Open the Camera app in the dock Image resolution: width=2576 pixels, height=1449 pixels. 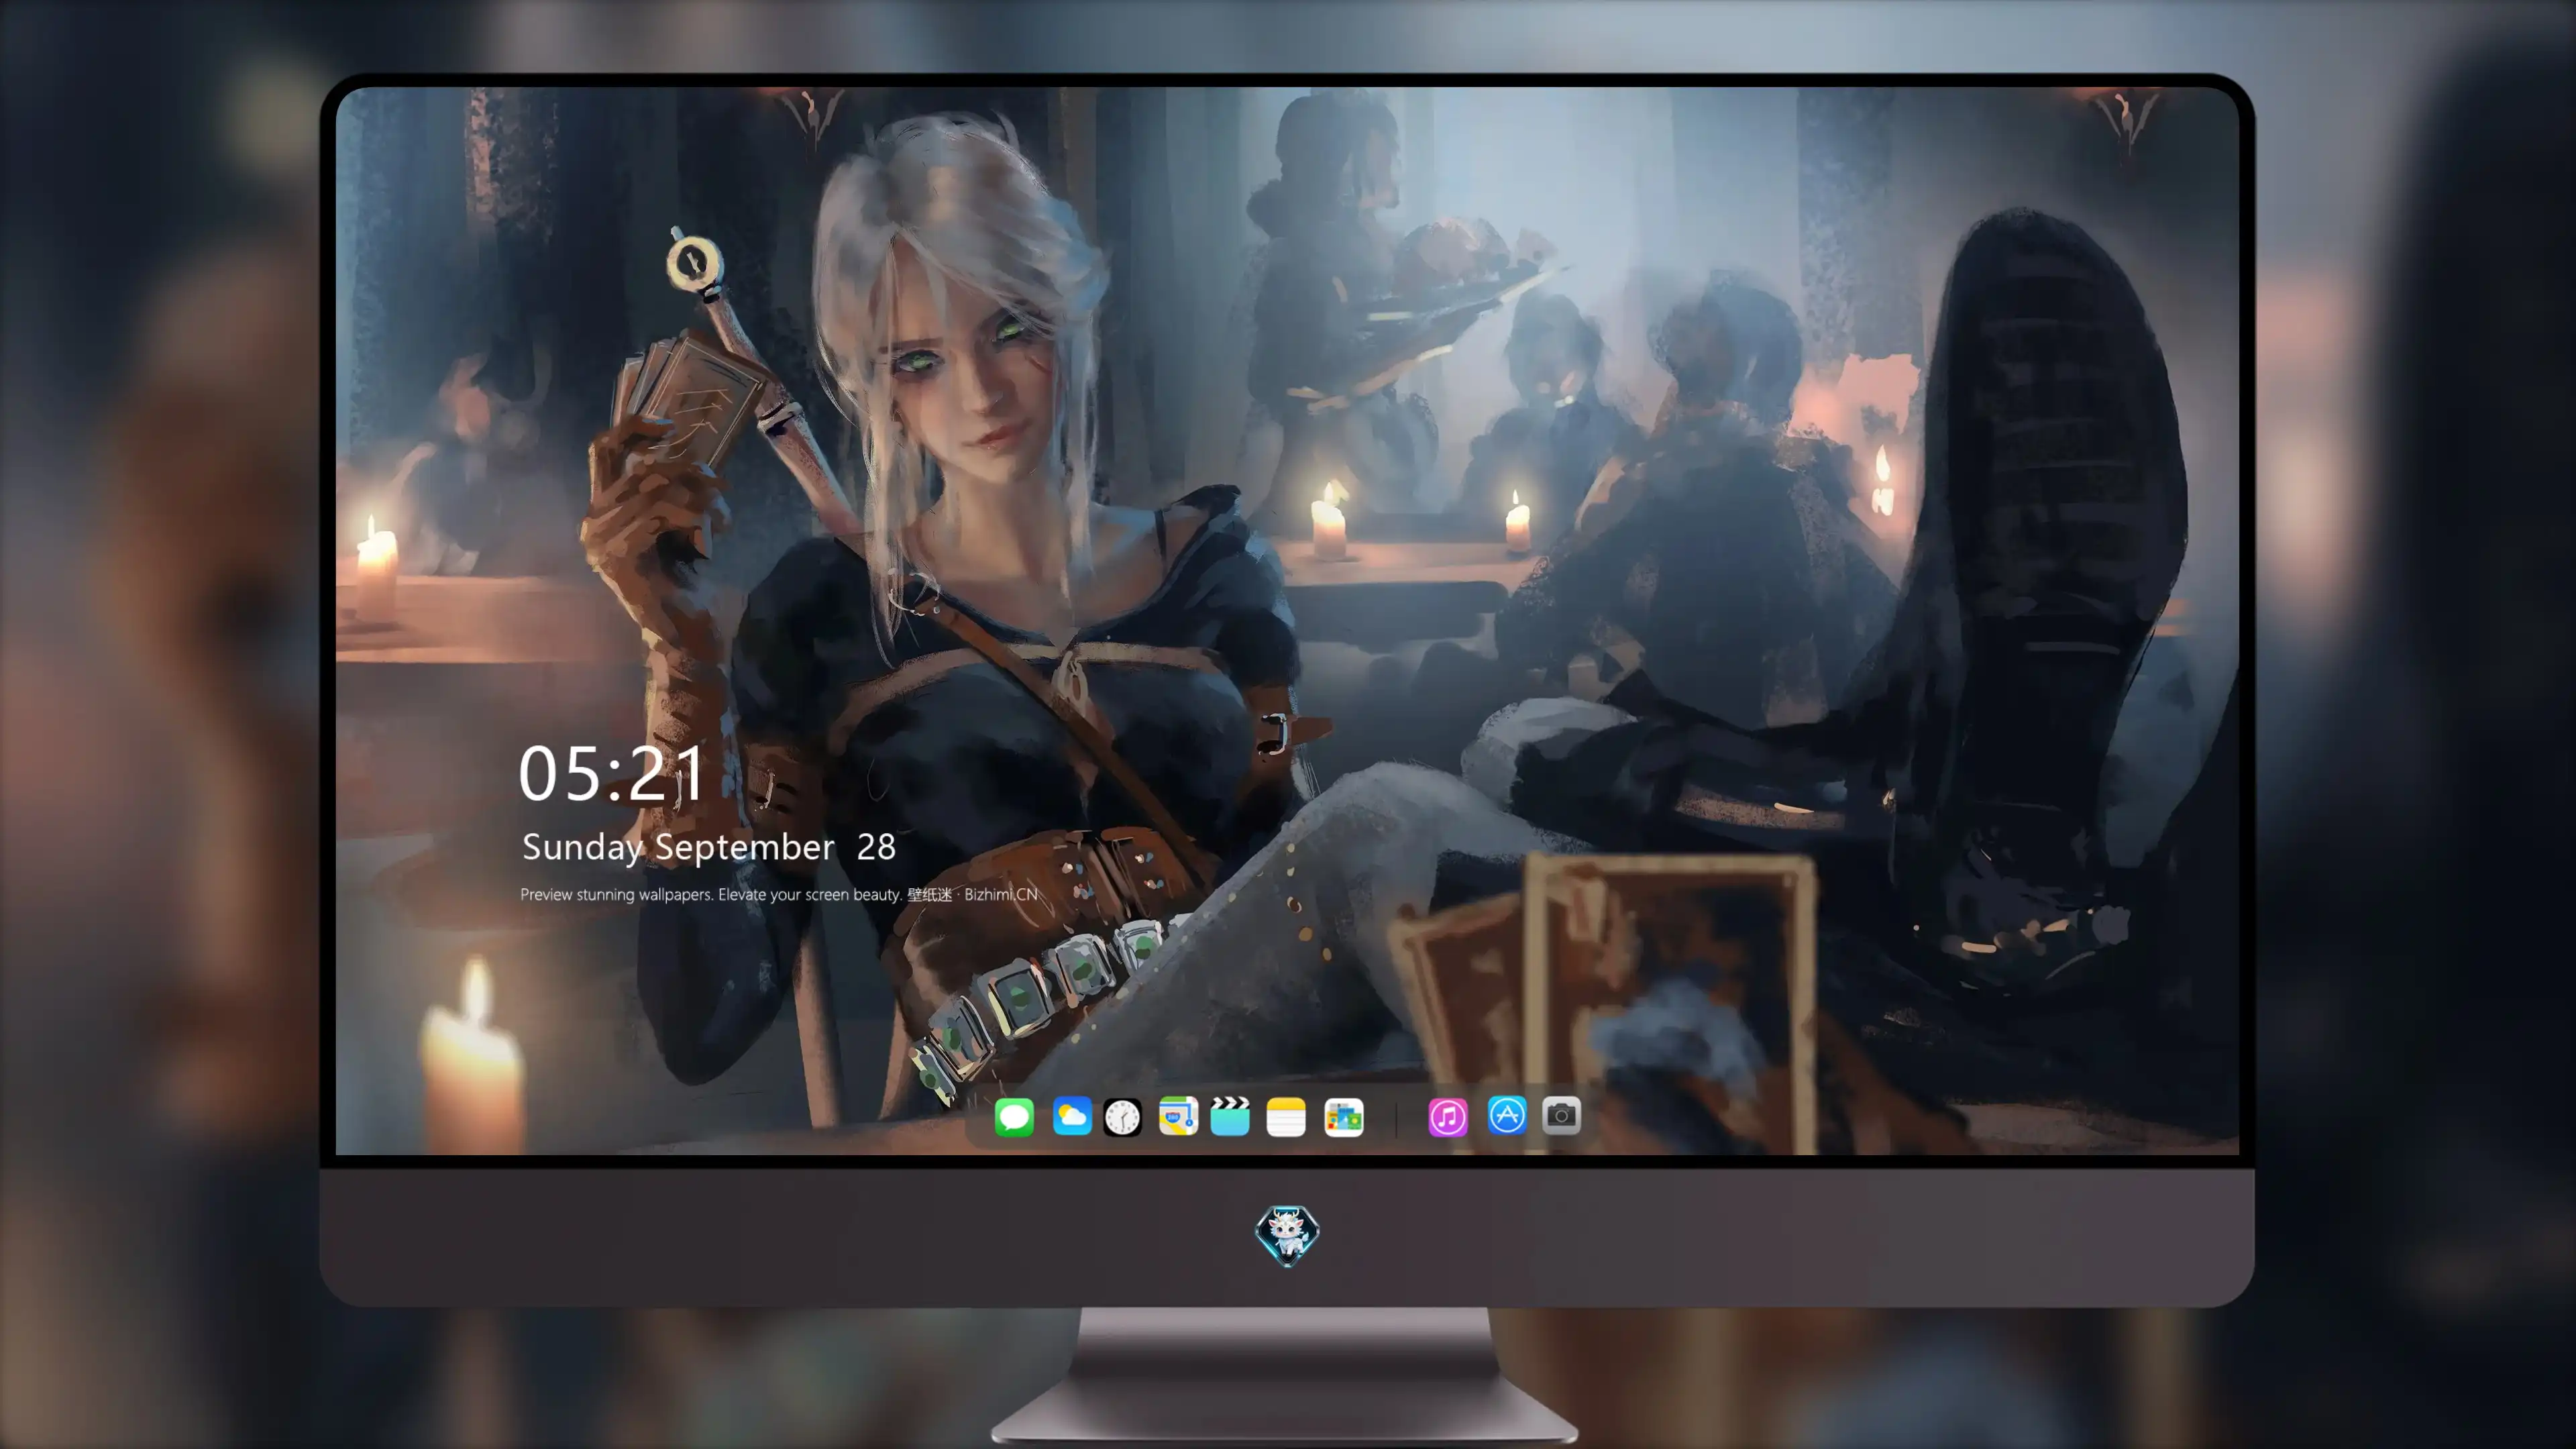click(1561, 1115)
